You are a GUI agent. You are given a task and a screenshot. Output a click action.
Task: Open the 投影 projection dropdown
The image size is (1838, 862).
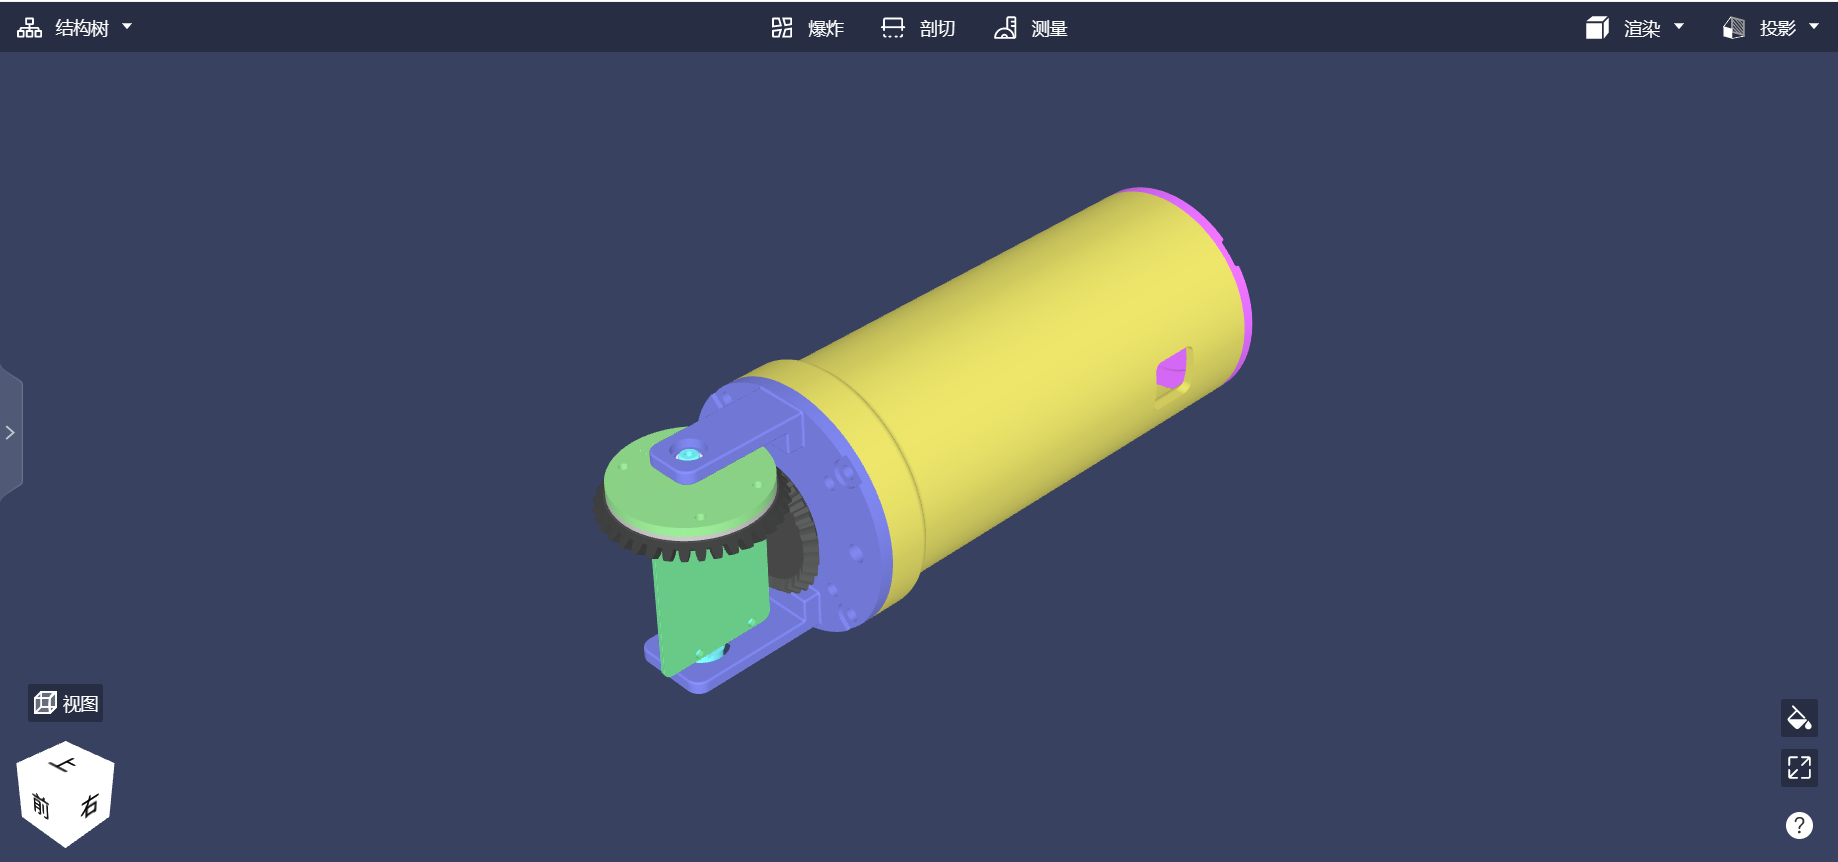click(x=1771, y=28)
